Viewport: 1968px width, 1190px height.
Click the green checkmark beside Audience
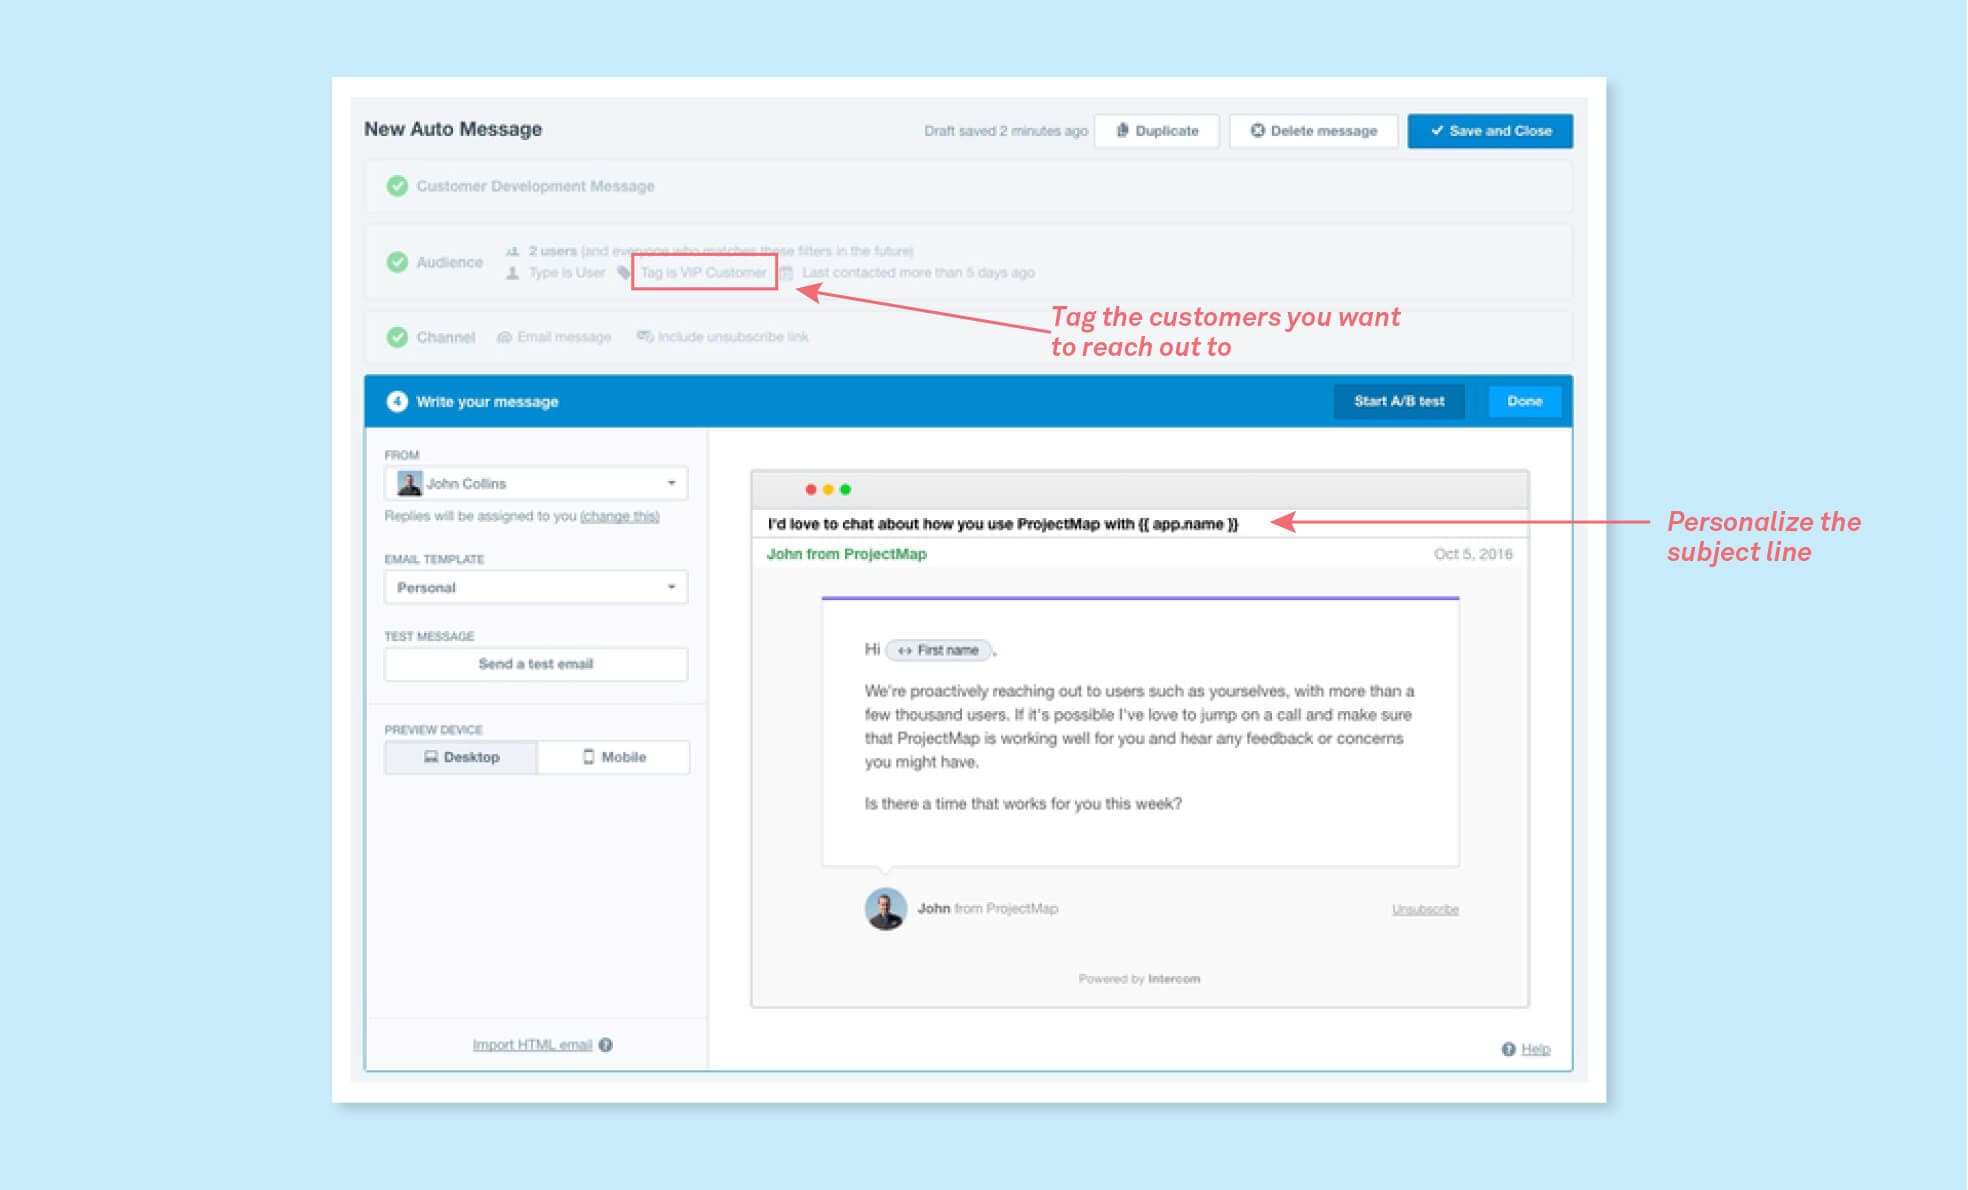(397, 262)
